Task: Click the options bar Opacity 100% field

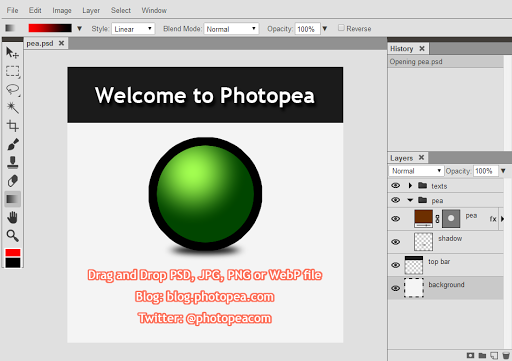Action: tap(307, 29)
